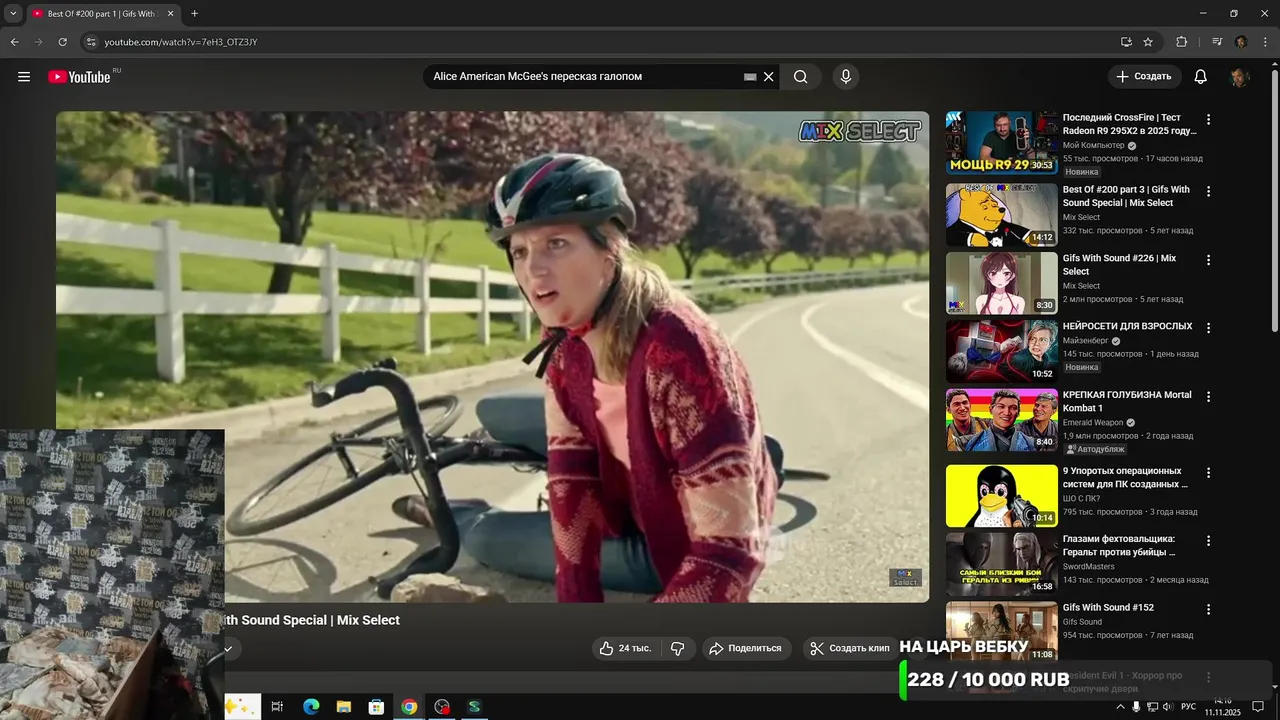Open the YouTube guide hamburger menu
1280x720 pixels.
click(24, 77)
